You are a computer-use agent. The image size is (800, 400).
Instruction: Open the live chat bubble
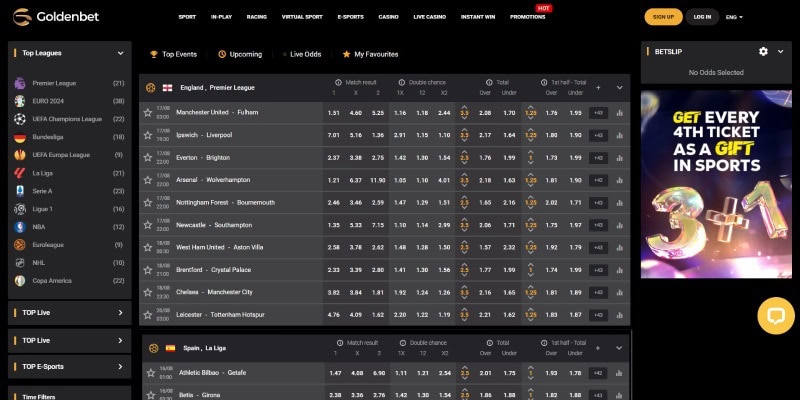click(776, 316)
